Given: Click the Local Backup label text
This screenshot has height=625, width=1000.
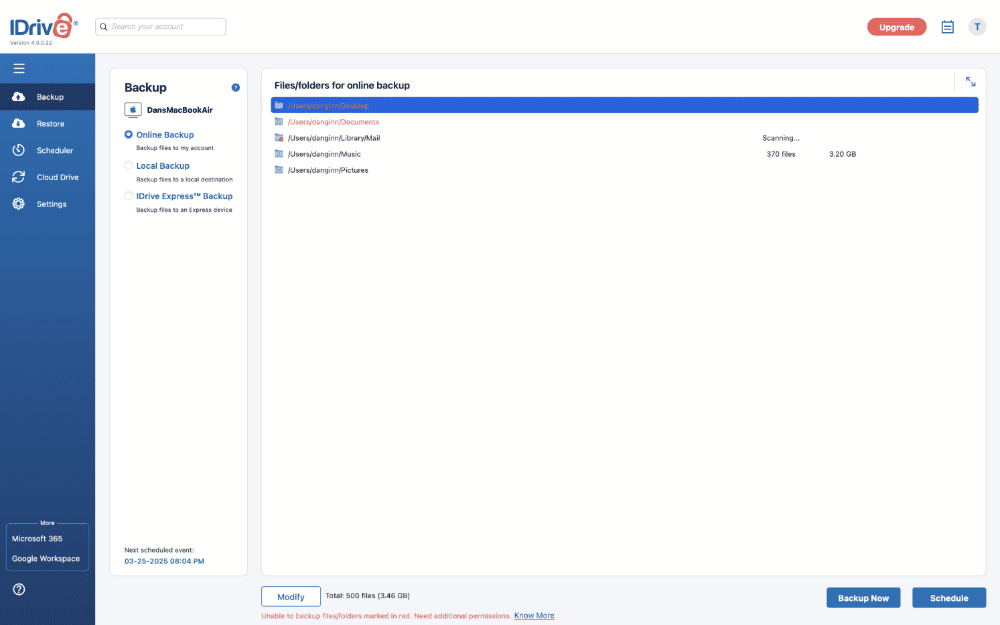Looking at the screenshot, I should click(x=163, y=166).
